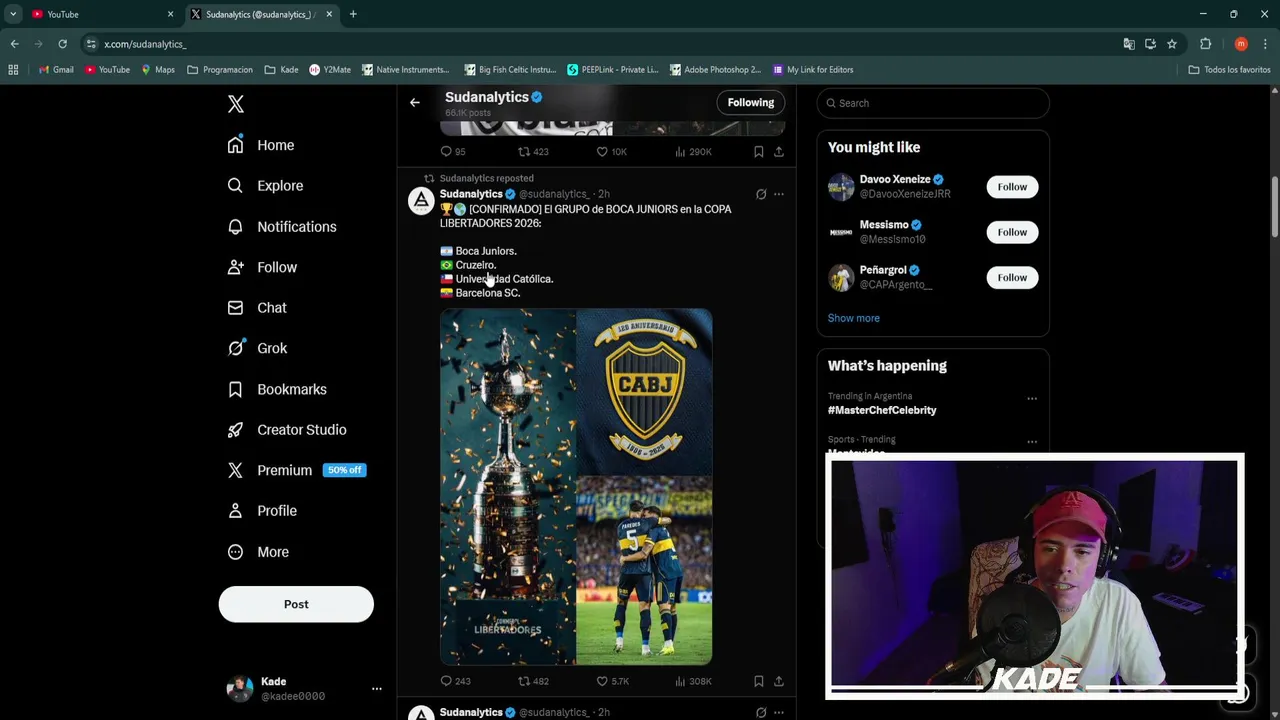Click the page vertical scrollbar thumb
1280x720 pixels.
[1274, 208]
